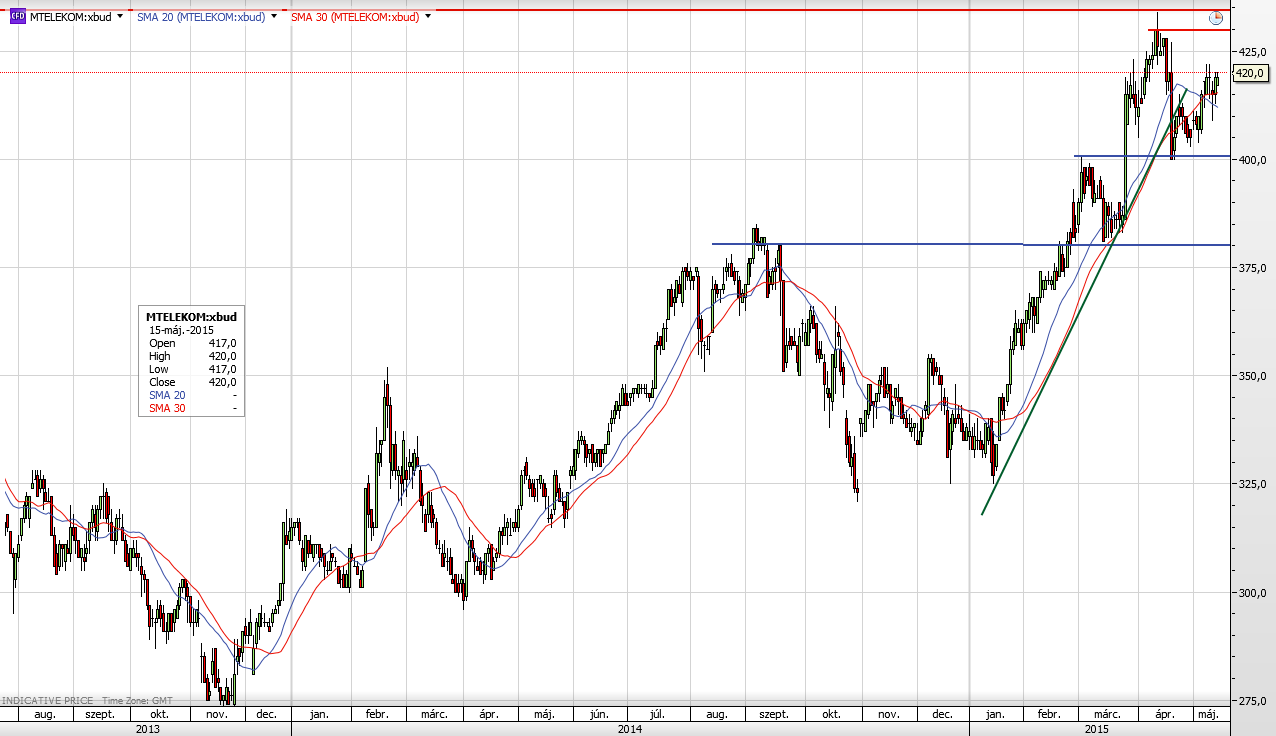Click the Close 420,0 row in data box
Screen dimensions: 1276x736
tap(192, 382)
